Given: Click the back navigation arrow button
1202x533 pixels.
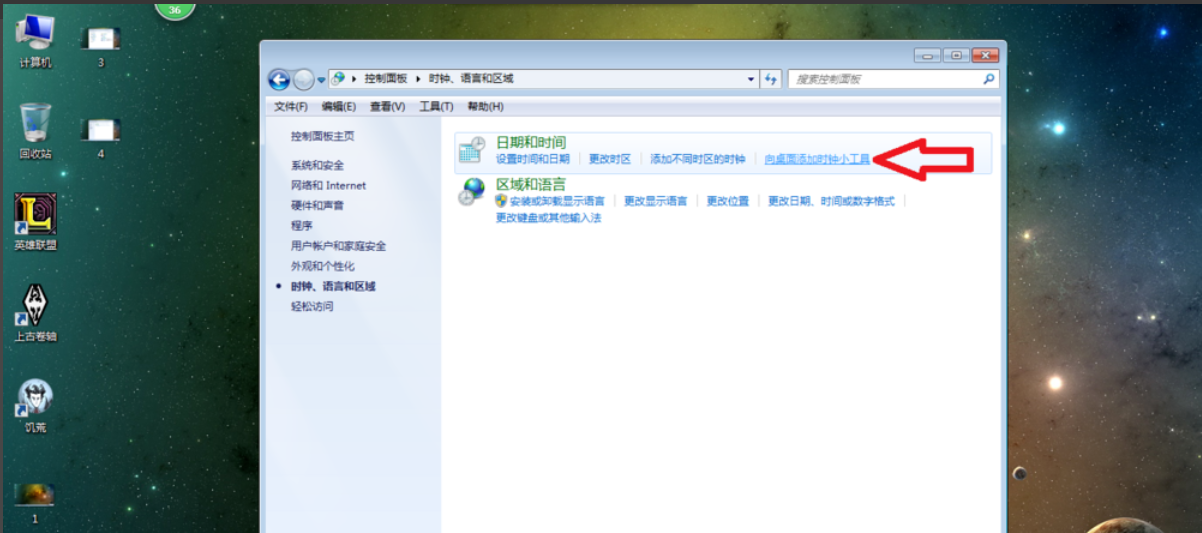Looking at the screenshot, I should pos(279,79).
